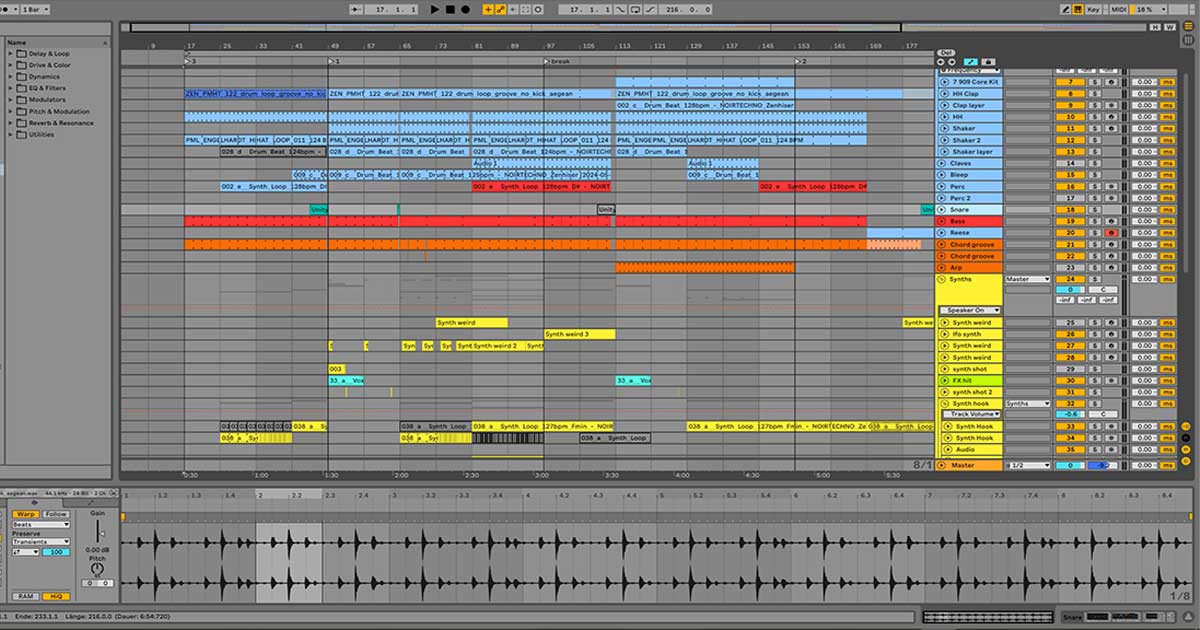The image size is (1200, 630).
Task: Toggle the MIDI Arrangement Overdub plus button
Action: pyautogui.click(x=489, y=9)
